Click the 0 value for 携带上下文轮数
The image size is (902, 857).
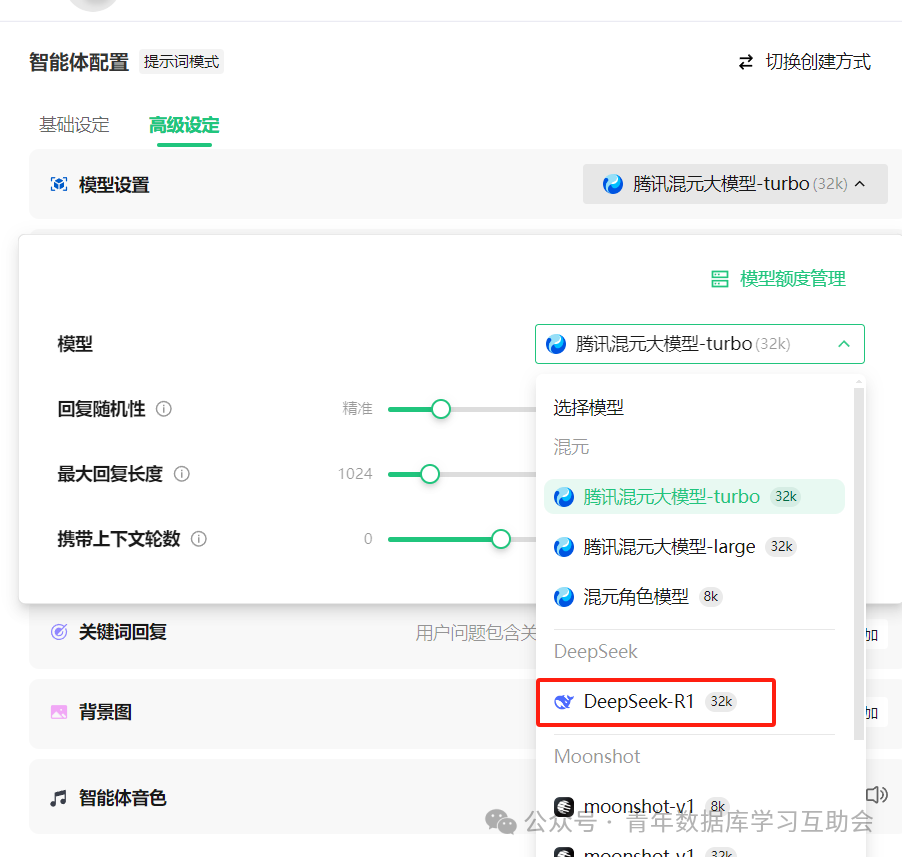[368, 539]
